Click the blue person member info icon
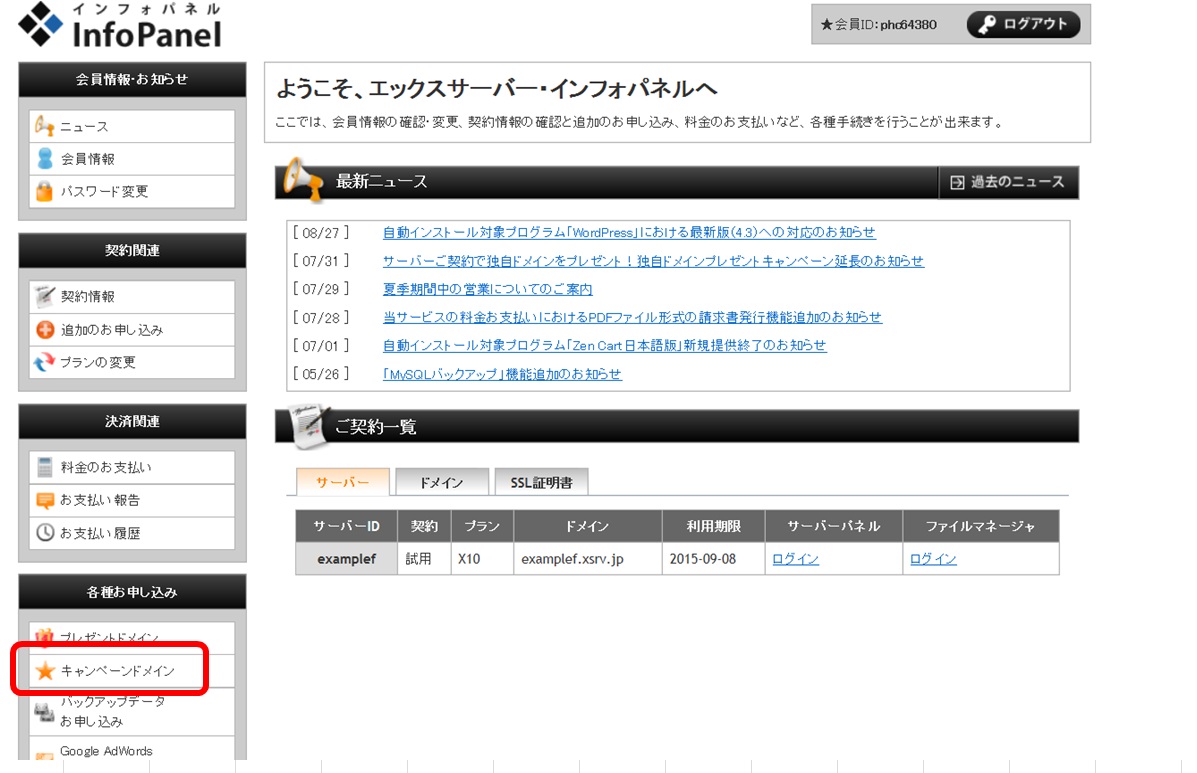This screenshot has height=773, width=1197. (44, 159)
